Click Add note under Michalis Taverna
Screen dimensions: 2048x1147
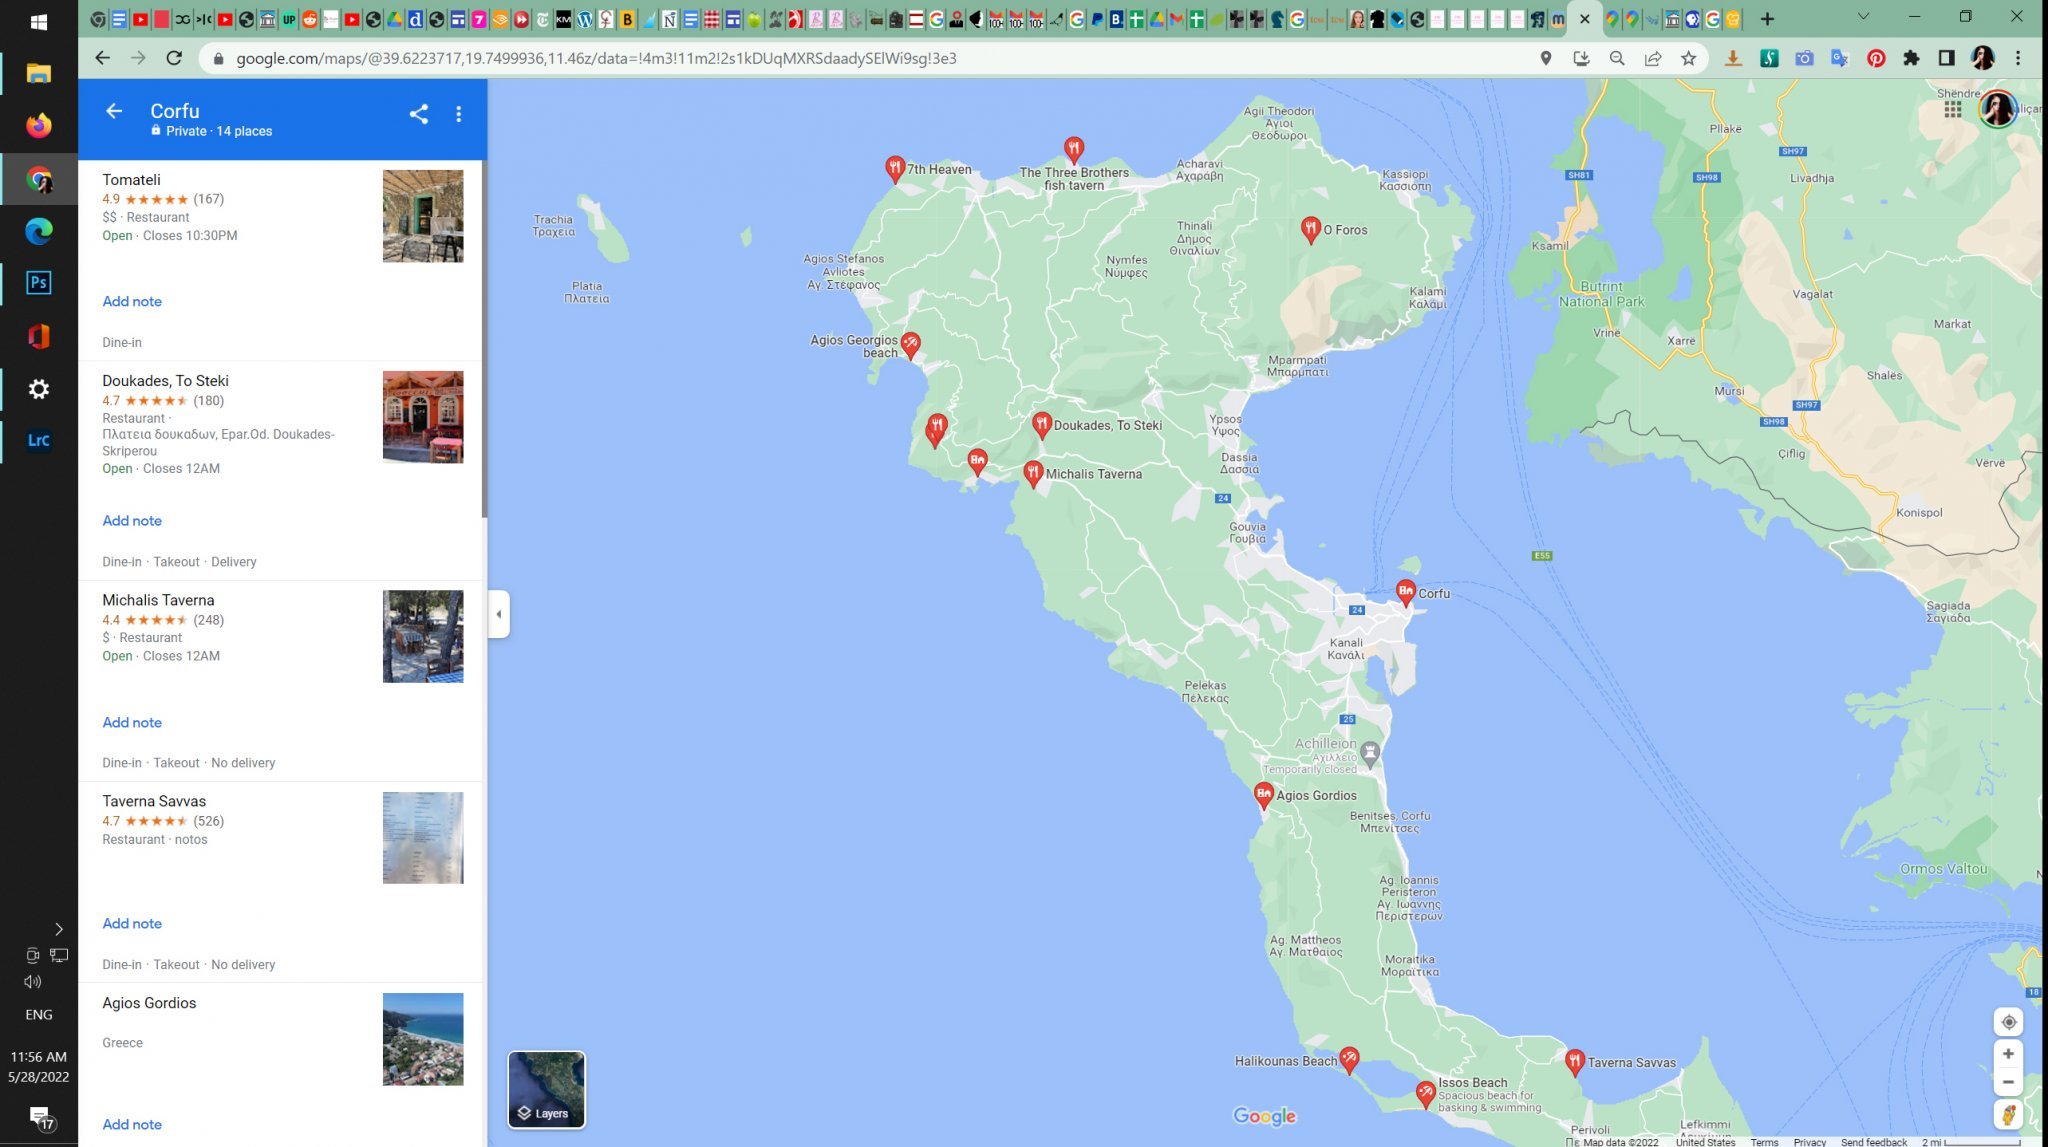point(132,722)
